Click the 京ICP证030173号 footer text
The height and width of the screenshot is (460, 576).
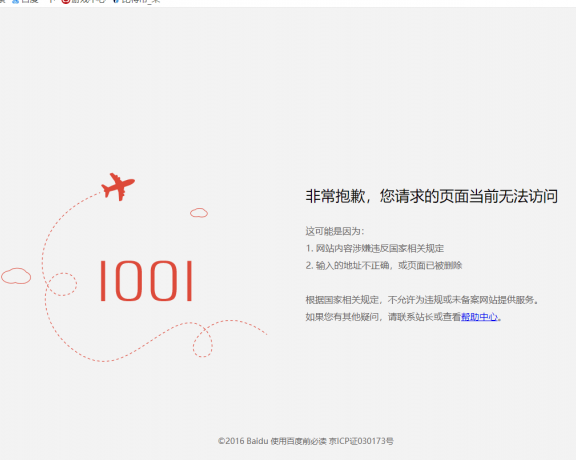[x=361, y=441]
